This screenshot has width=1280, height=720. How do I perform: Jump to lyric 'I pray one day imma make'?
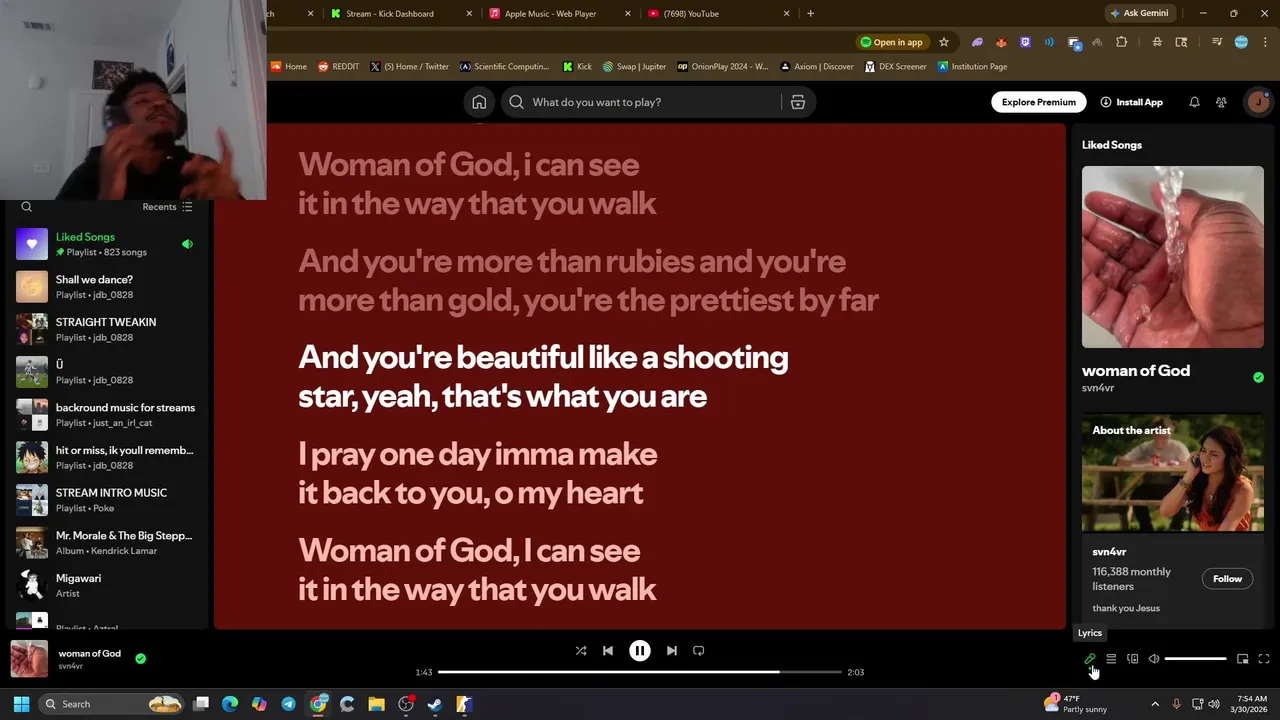click(x=477, y=473)
